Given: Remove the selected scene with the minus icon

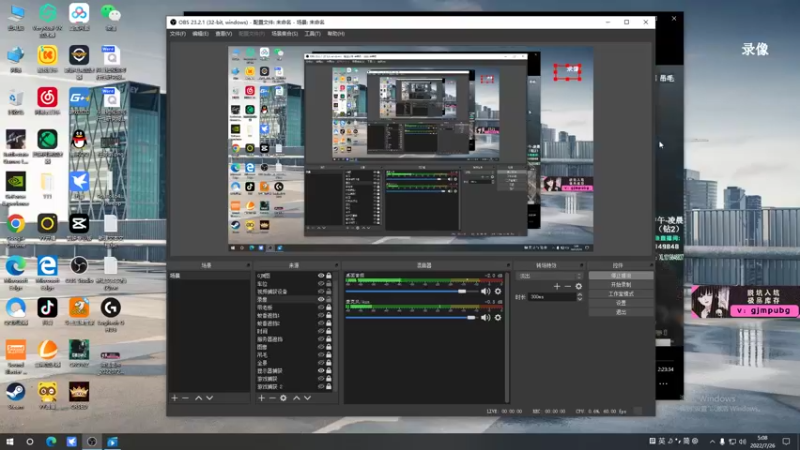Looking at the screenshot, I should pyautogui.click(x=185, y=398).
